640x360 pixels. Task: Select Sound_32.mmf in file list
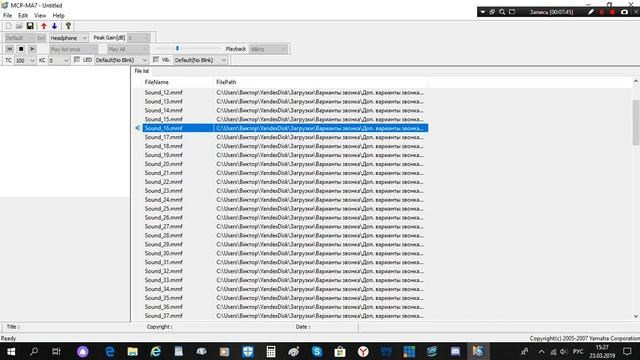pyautogui.click(x=163, y=271)
